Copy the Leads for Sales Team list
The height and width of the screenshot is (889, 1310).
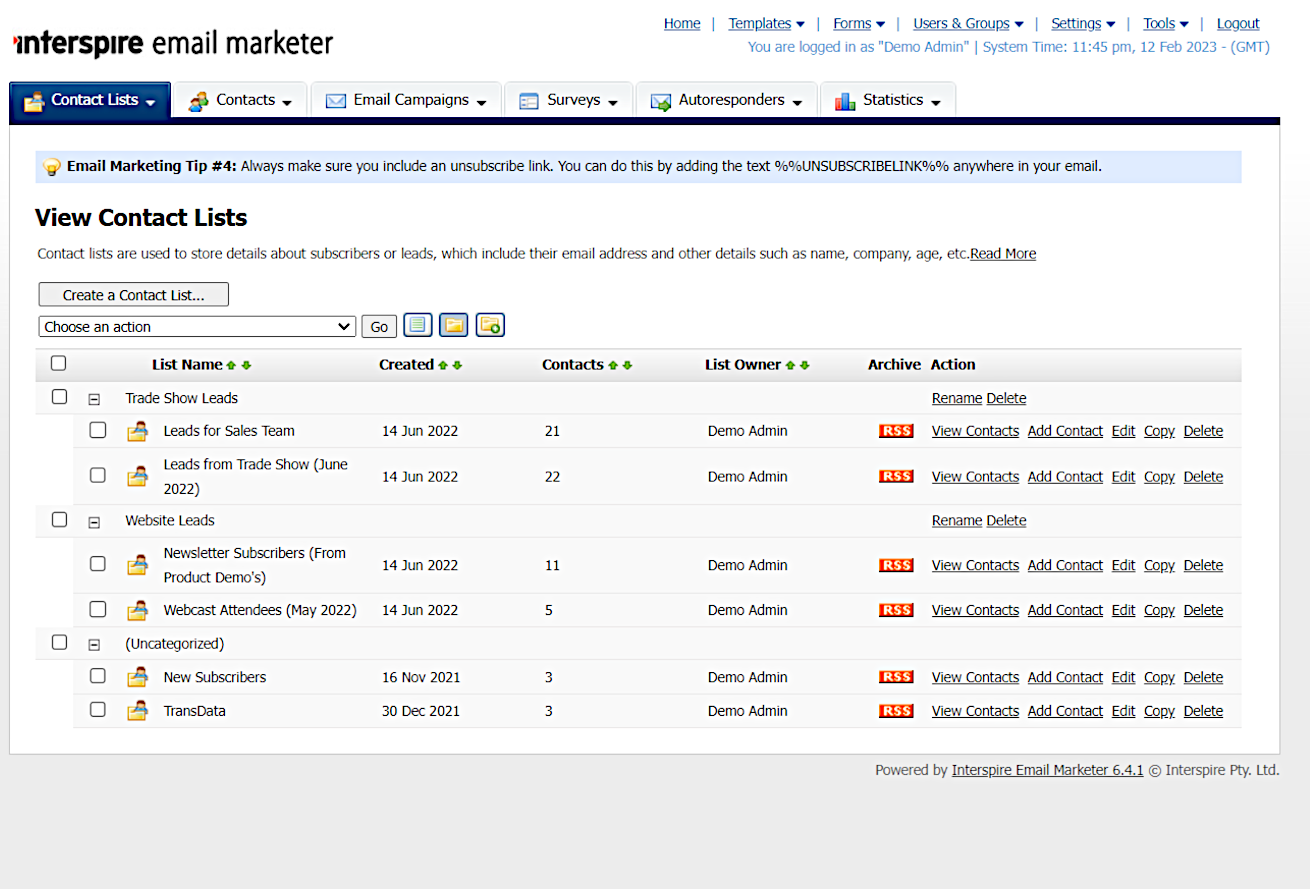[1159, 431]
